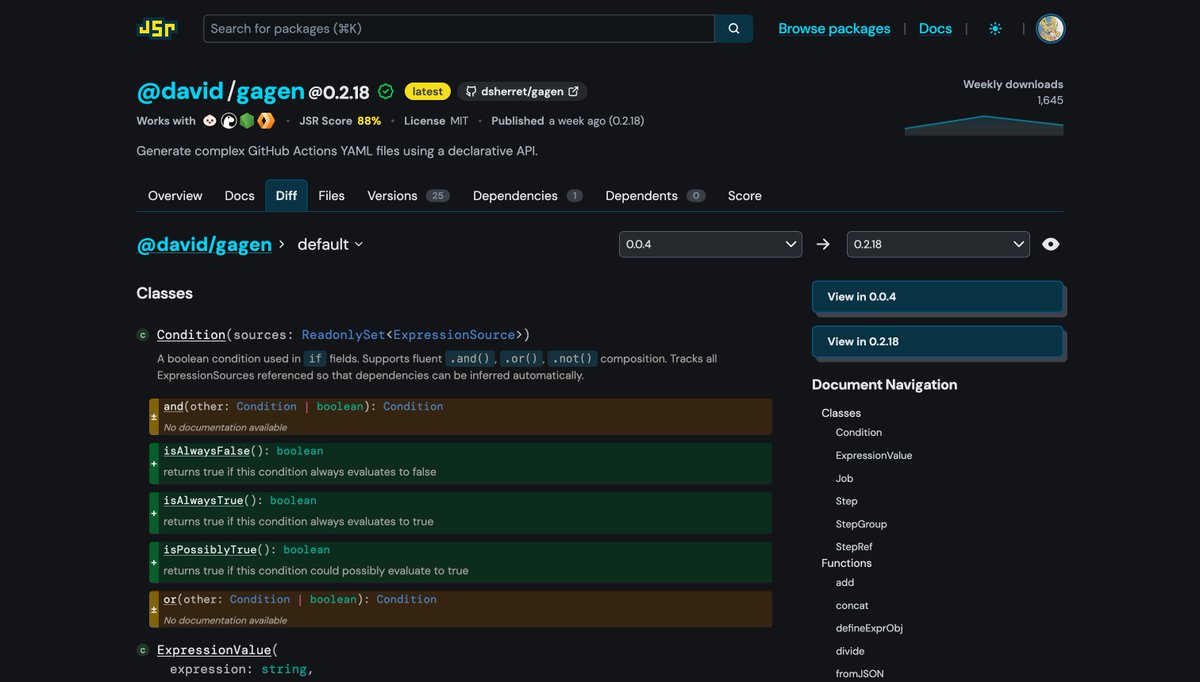
Task: Click the and method name
Action: click(174, 407)
